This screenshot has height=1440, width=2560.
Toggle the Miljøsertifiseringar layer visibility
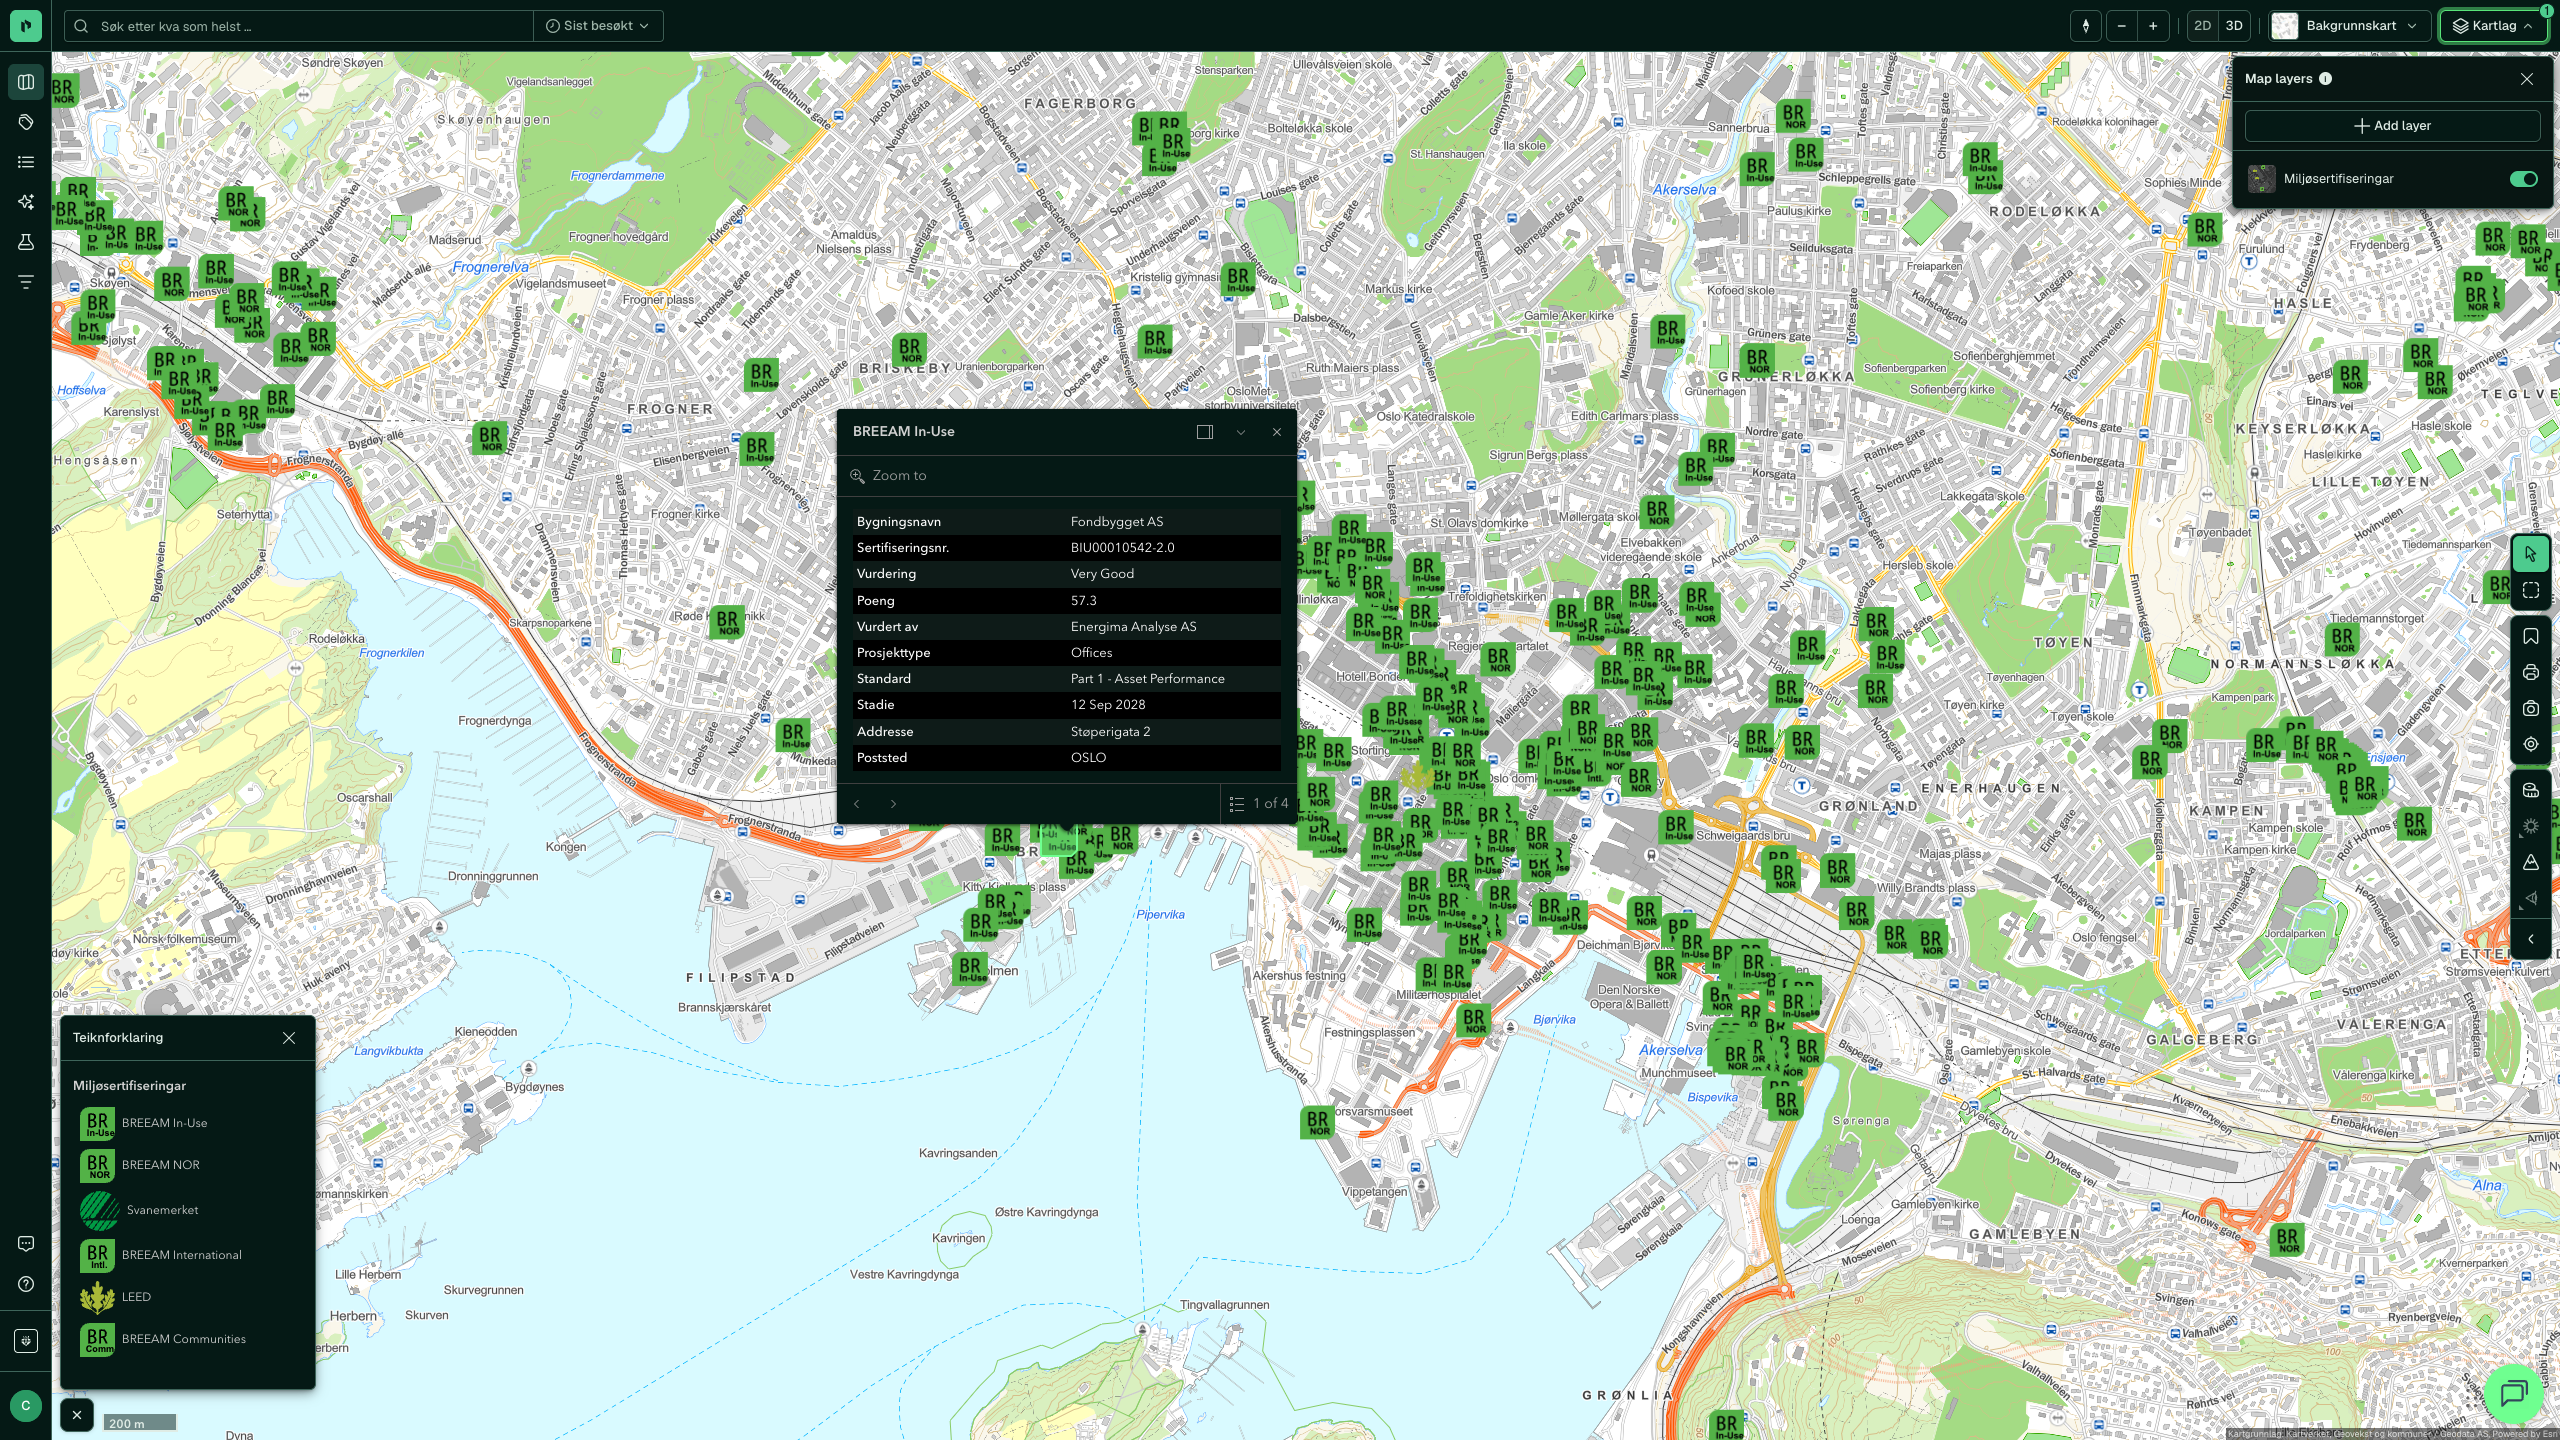click(x=2523, y=179)
